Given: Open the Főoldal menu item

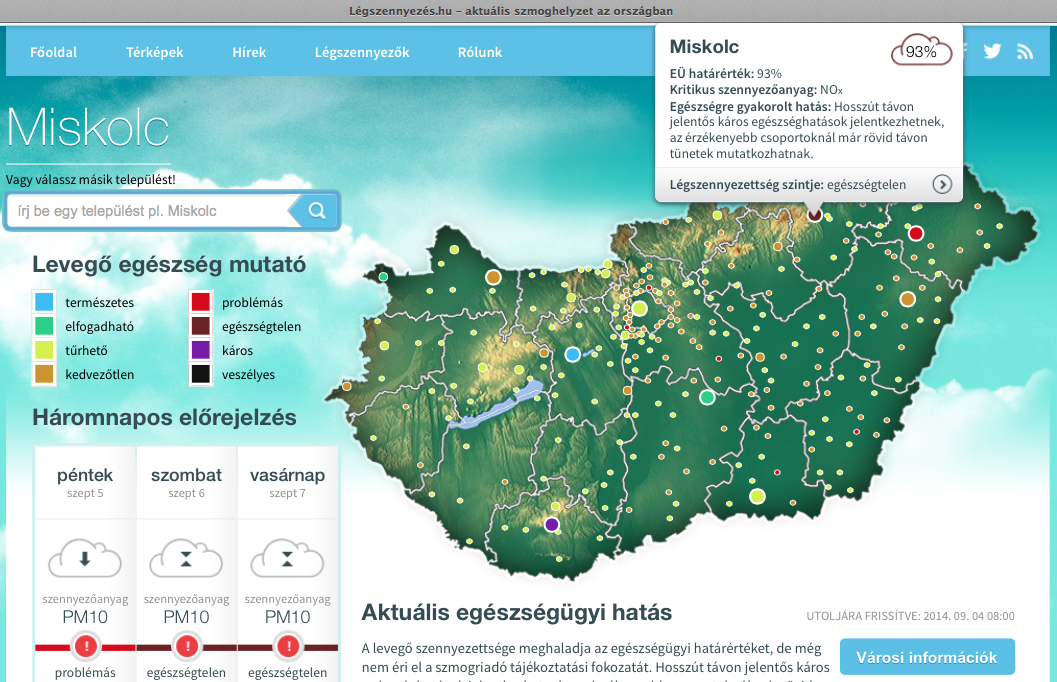Looking at the screenshot, I should coord(53,52).
